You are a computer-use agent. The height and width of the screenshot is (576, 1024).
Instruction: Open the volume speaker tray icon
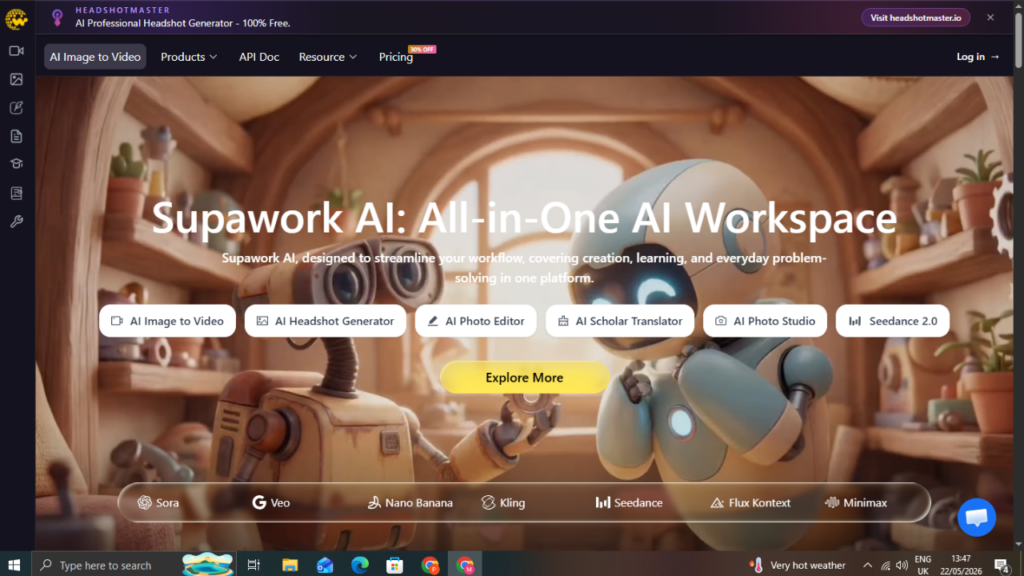pyautogui.click(x=902, y=566)
